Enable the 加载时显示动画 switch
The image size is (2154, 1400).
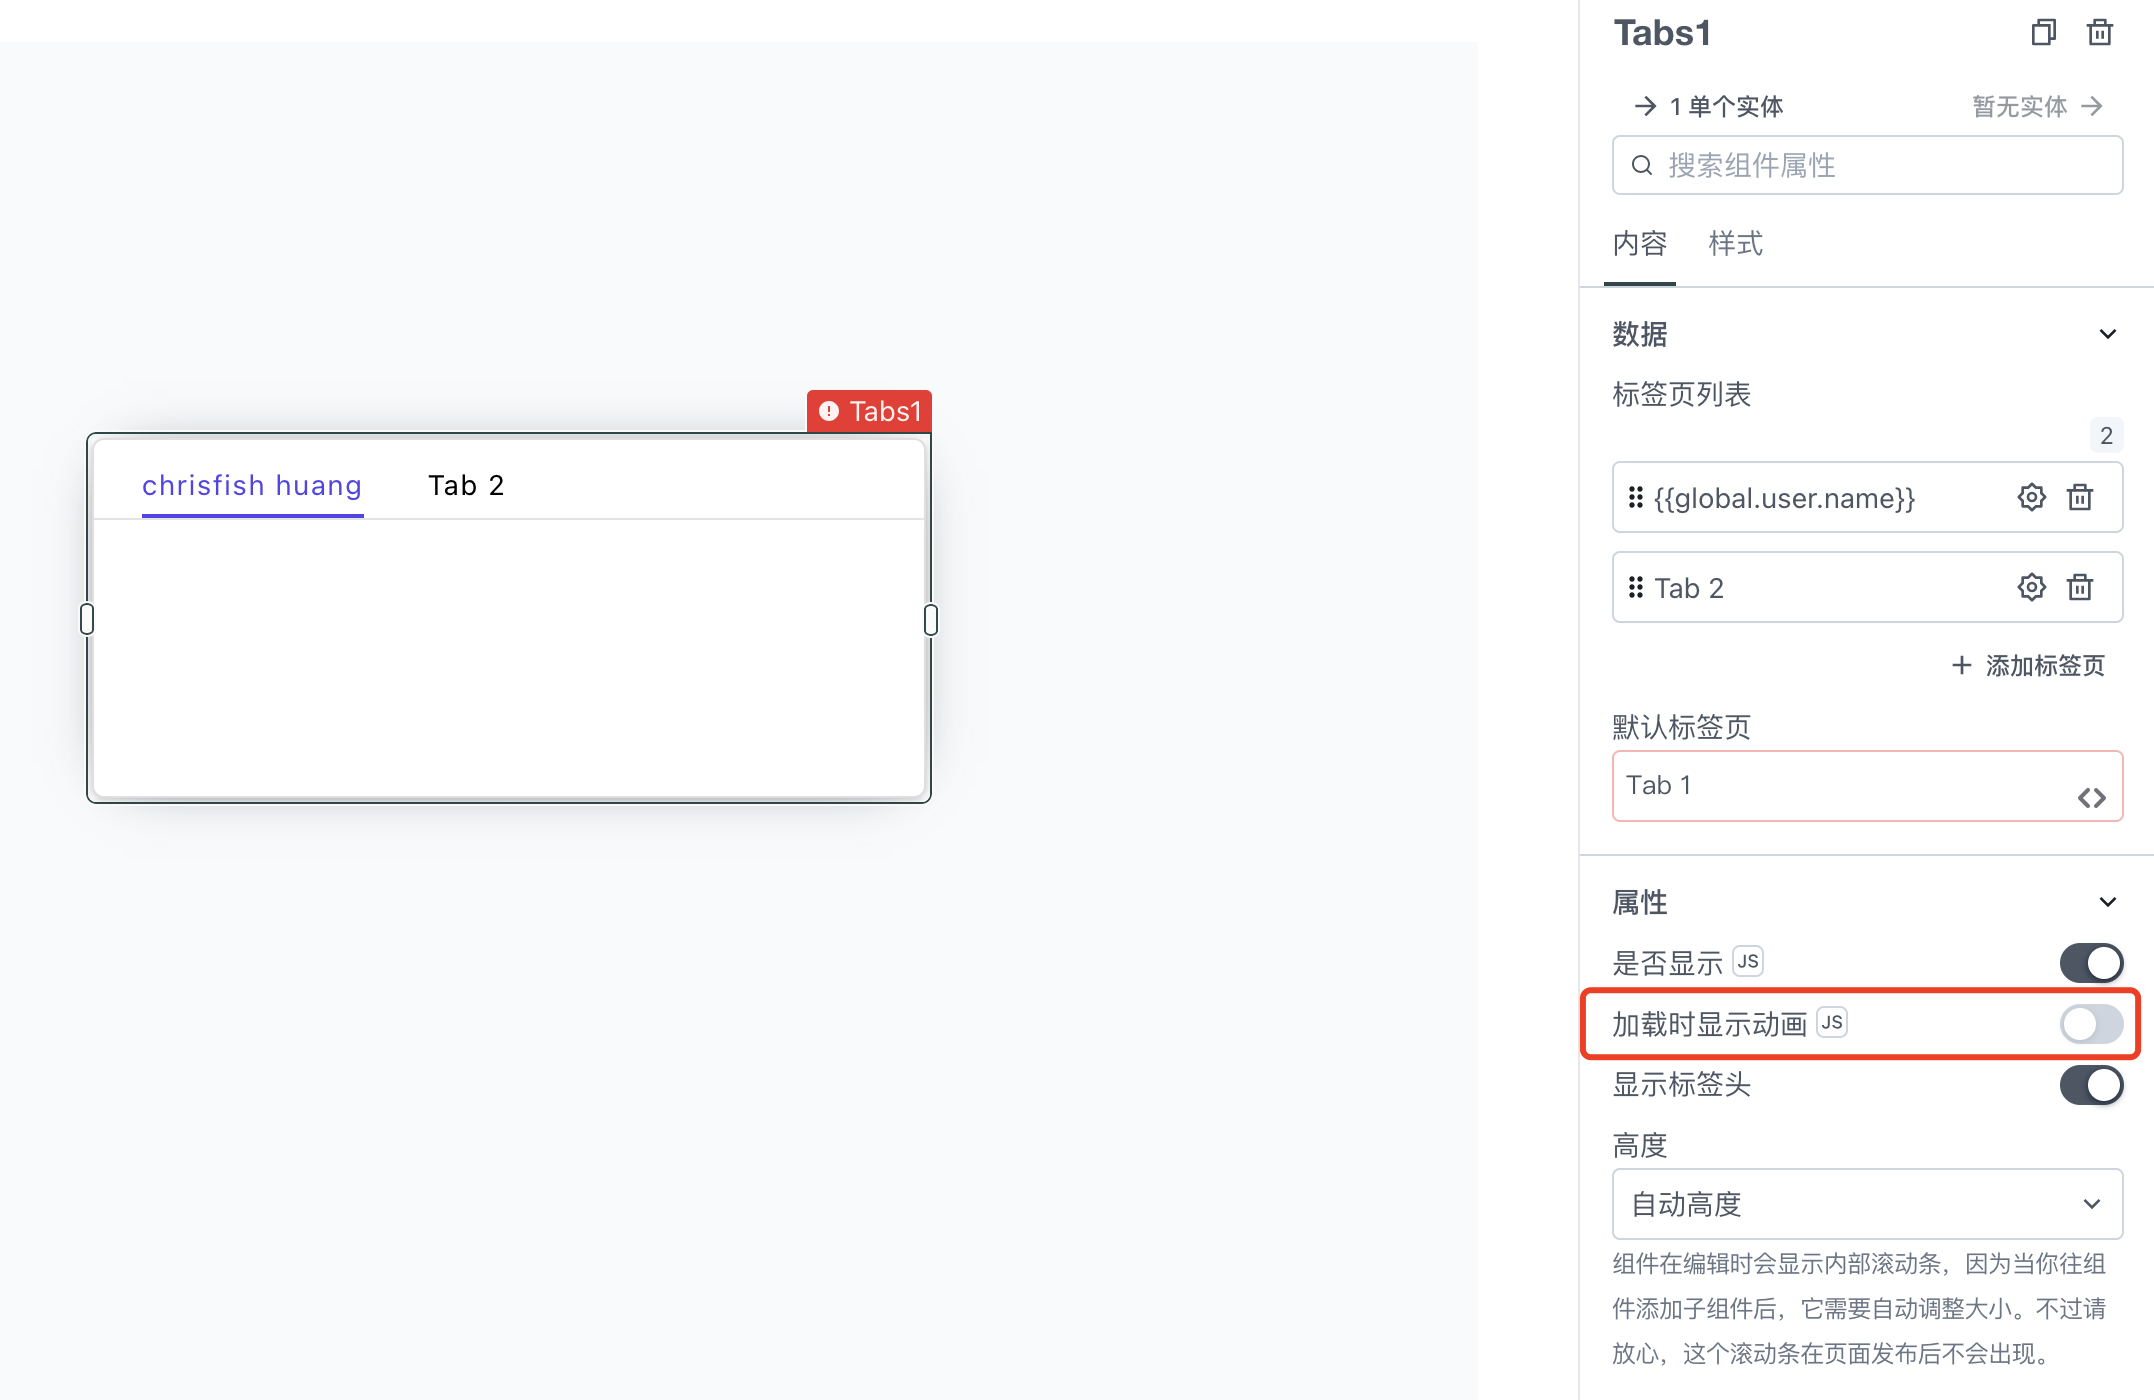point(2091,1024)
